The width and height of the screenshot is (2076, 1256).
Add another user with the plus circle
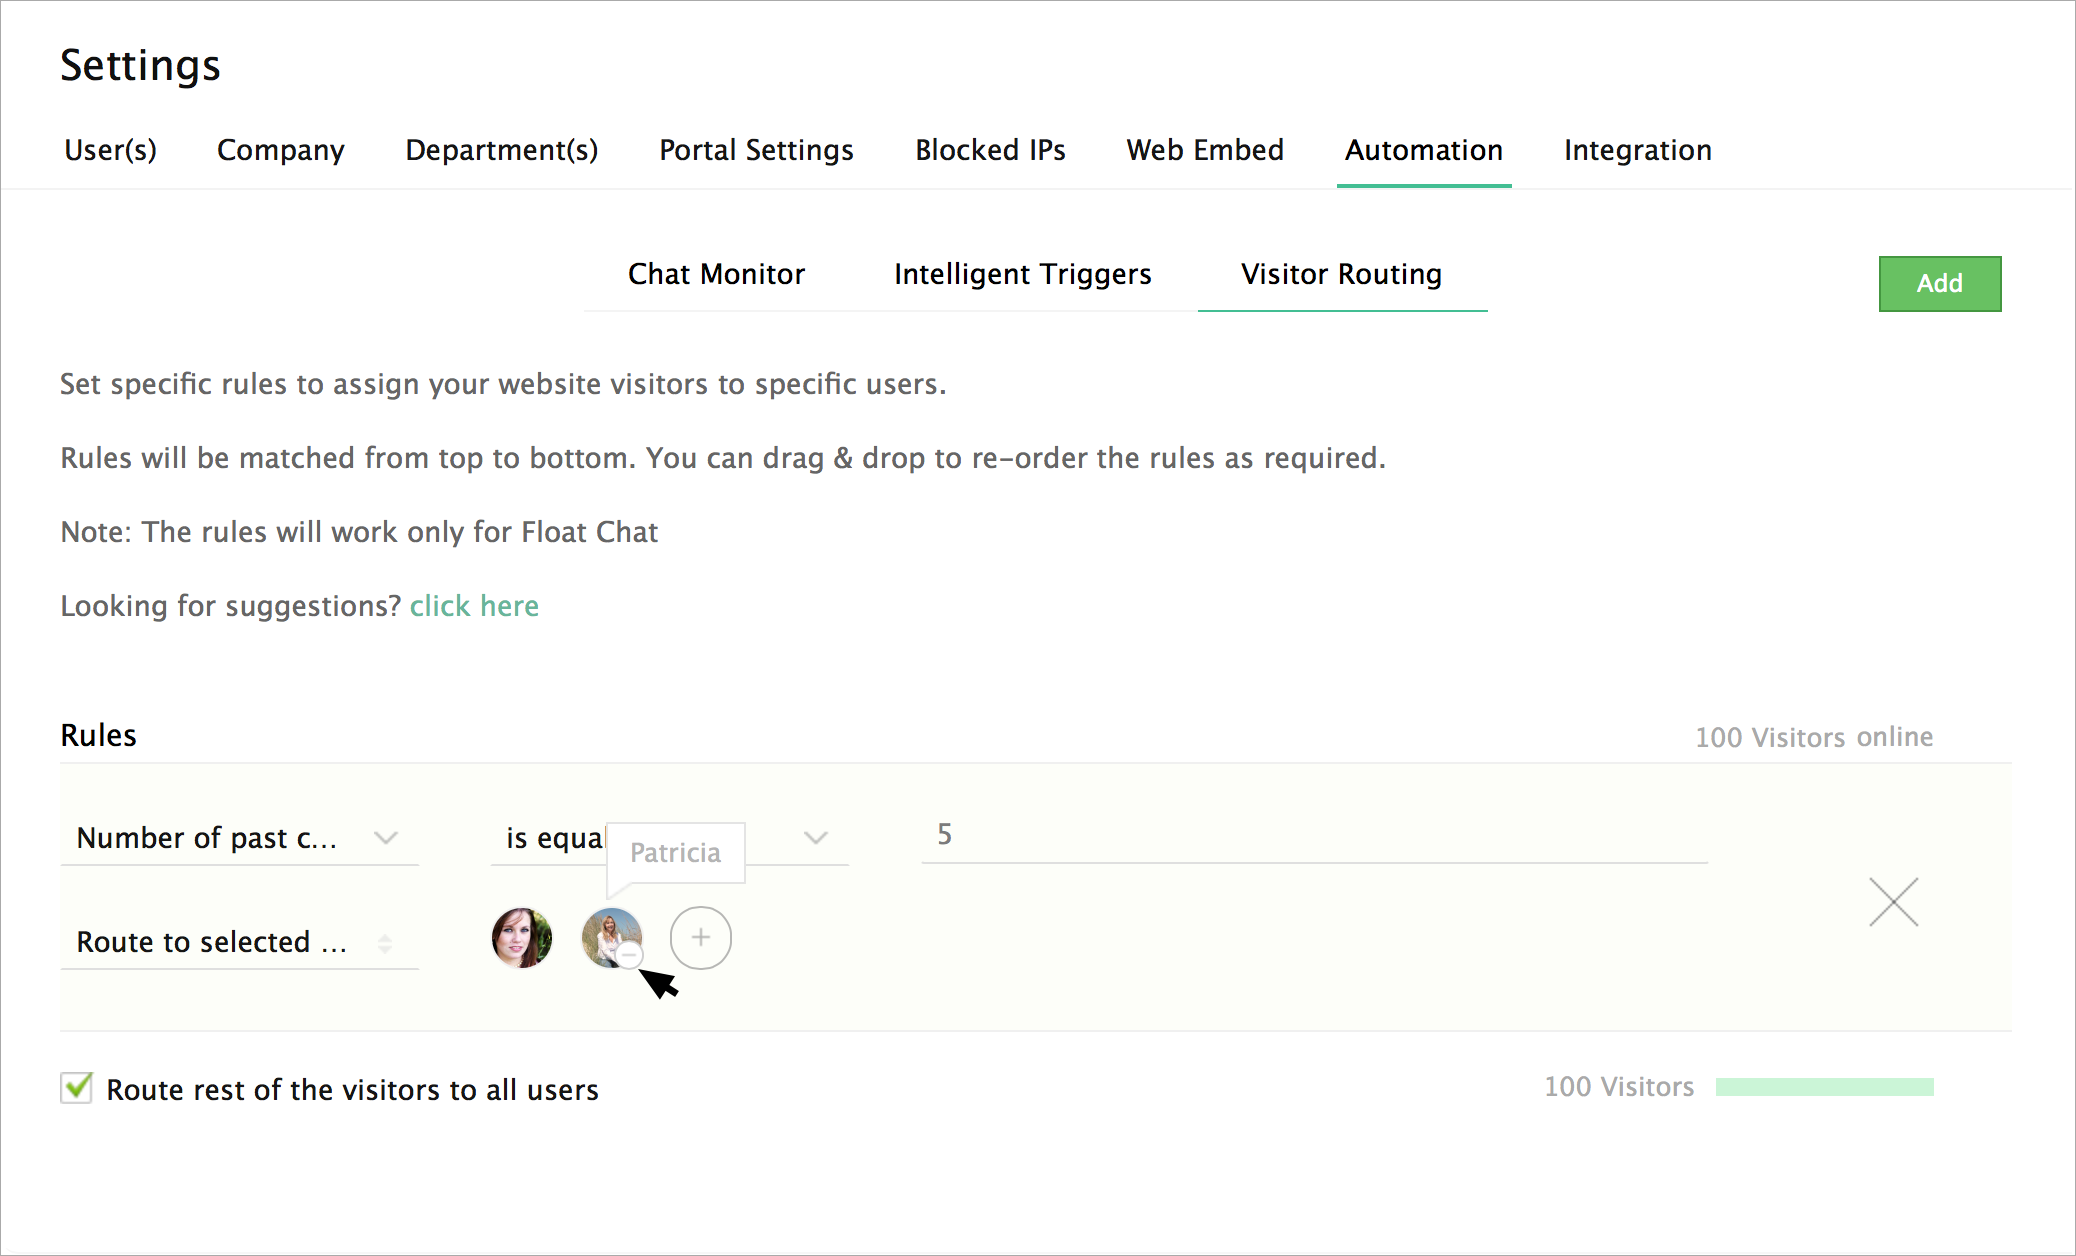[x=700, y=938]
